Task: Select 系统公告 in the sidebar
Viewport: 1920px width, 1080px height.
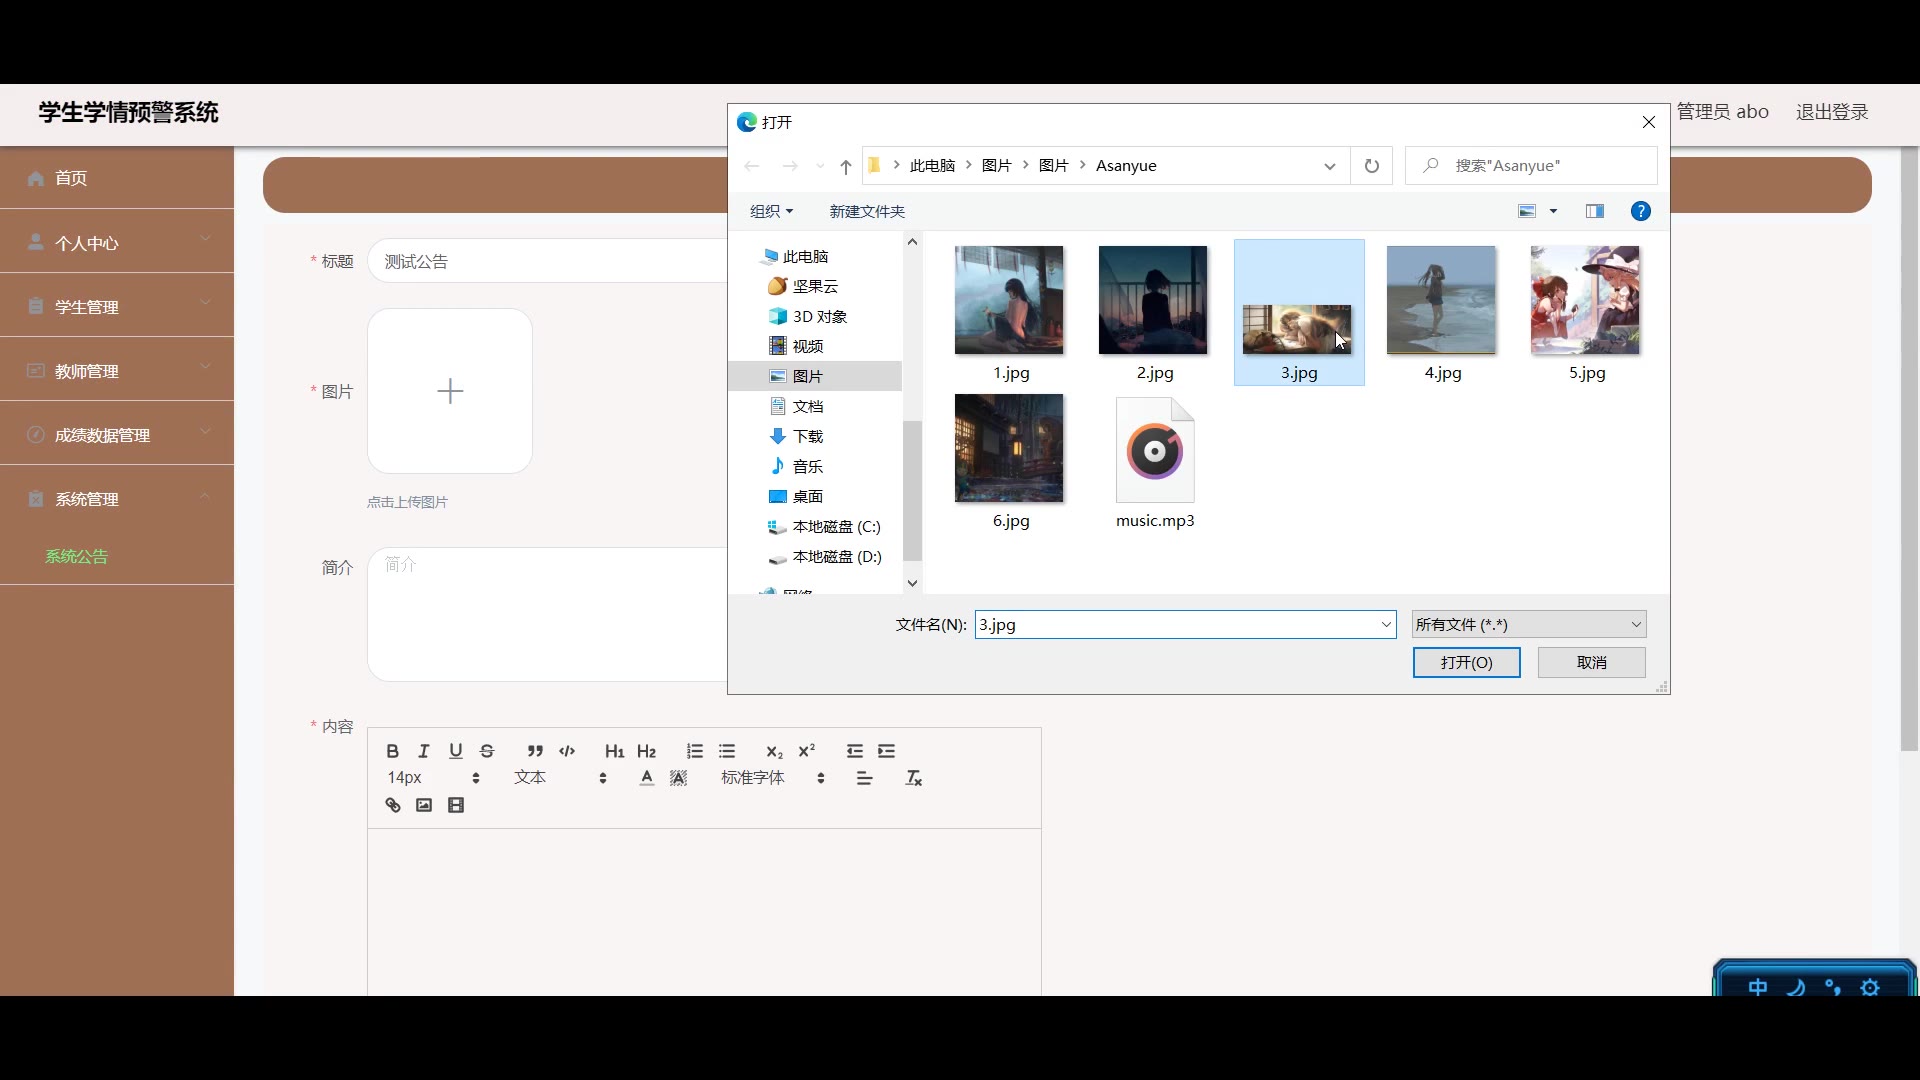Action: pyautogui.click(x=76, y=556)
